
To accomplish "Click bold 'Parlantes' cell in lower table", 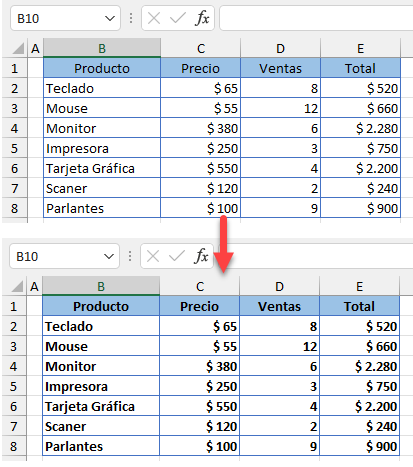I will (101, 446).
